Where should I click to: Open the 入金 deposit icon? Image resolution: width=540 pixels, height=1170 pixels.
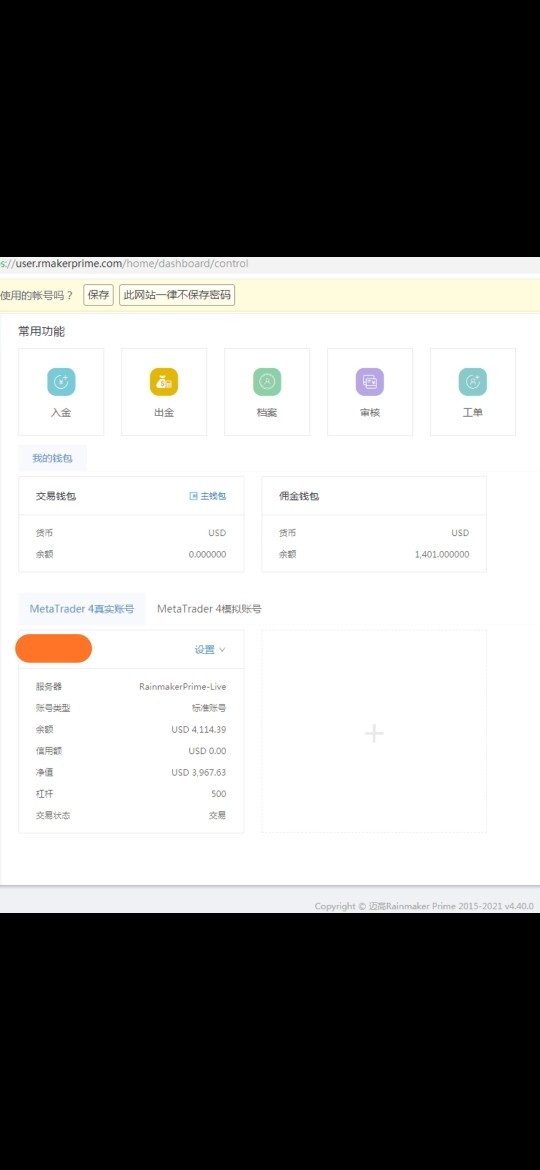[x=61, y=382]
